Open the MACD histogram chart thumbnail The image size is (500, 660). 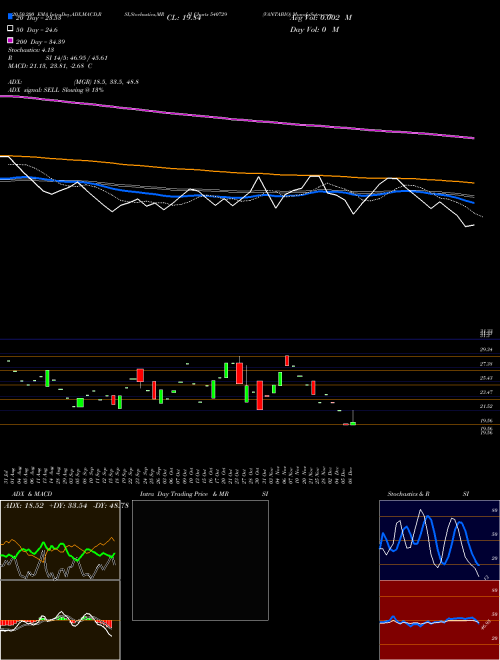60,620
